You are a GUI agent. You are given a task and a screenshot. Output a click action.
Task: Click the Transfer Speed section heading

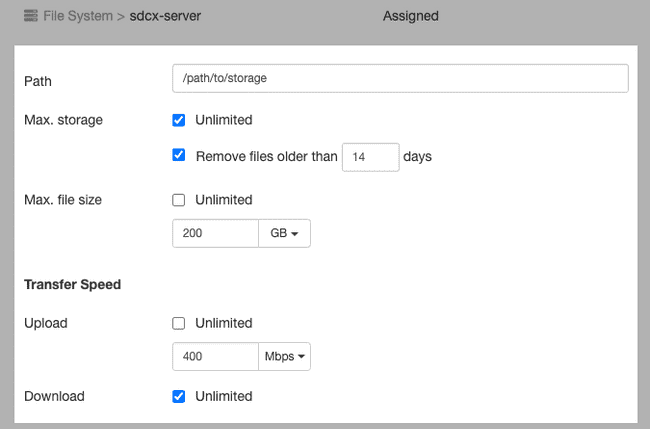click(72, 284)
